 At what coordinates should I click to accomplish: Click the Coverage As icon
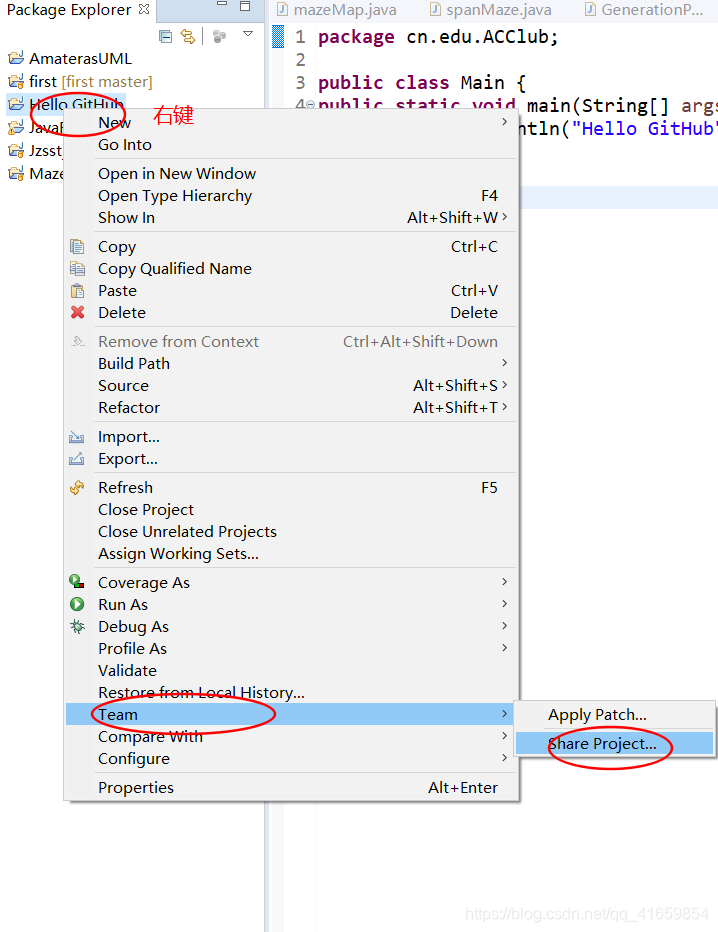pos(77,582)
